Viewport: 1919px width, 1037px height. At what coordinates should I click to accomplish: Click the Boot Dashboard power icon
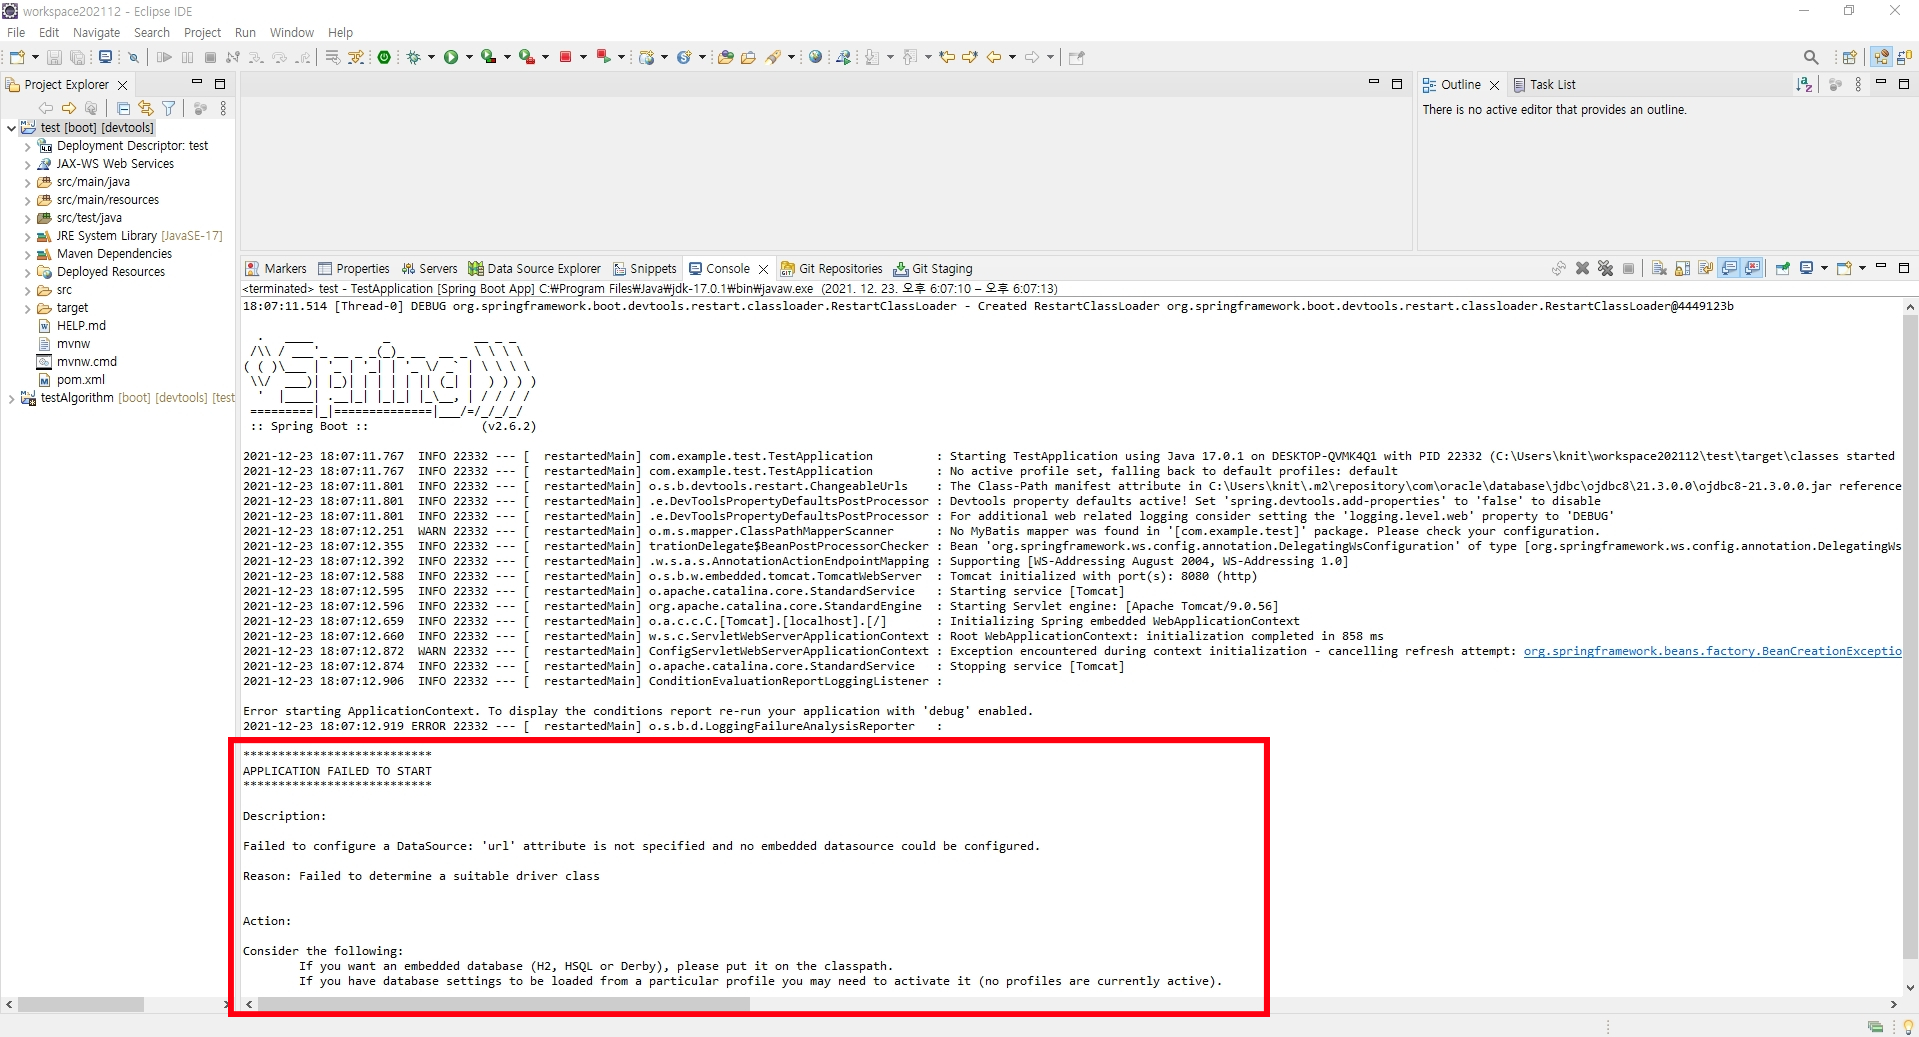coord(384,57)
